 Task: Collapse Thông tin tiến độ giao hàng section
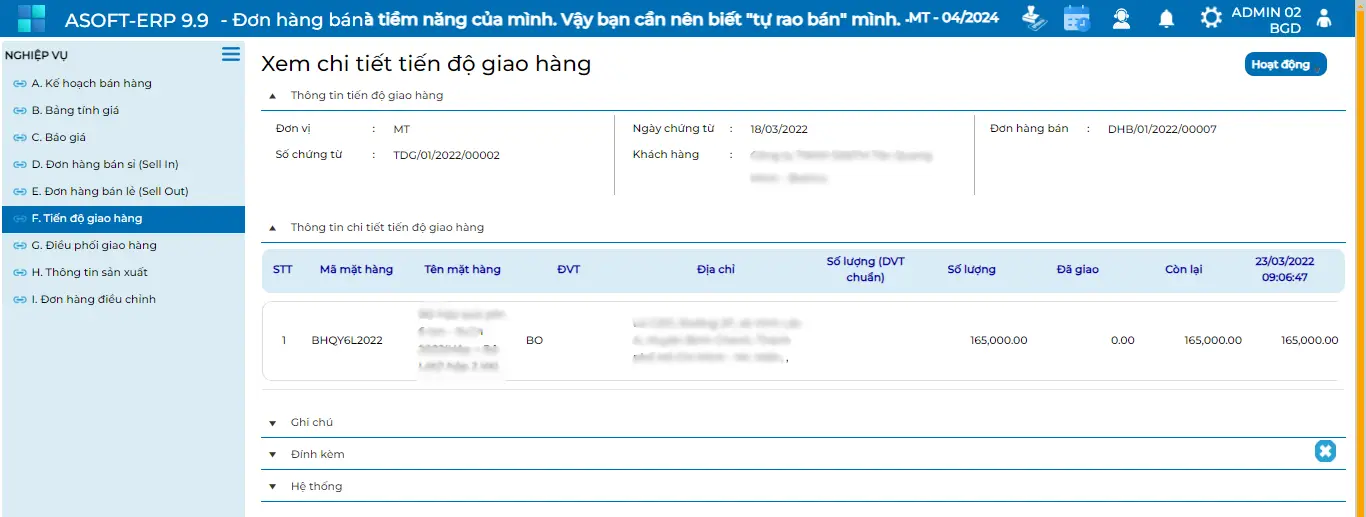272,96
